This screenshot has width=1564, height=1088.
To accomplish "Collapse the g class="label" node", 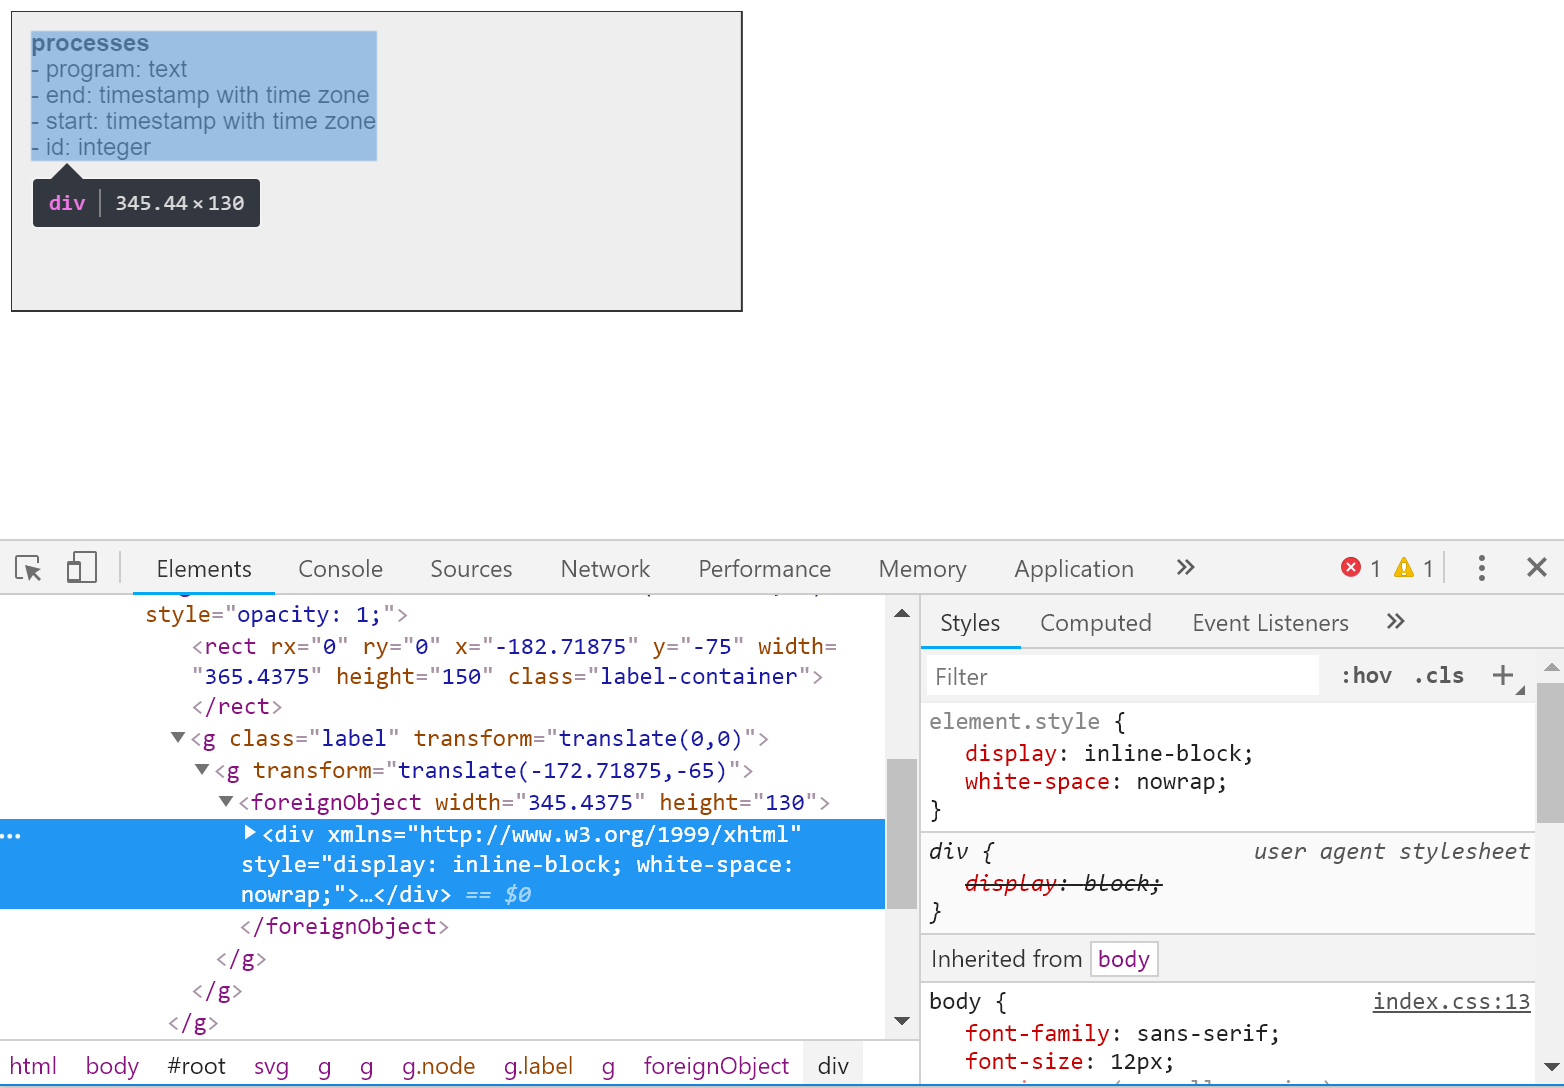I will [x=178, y=738].
